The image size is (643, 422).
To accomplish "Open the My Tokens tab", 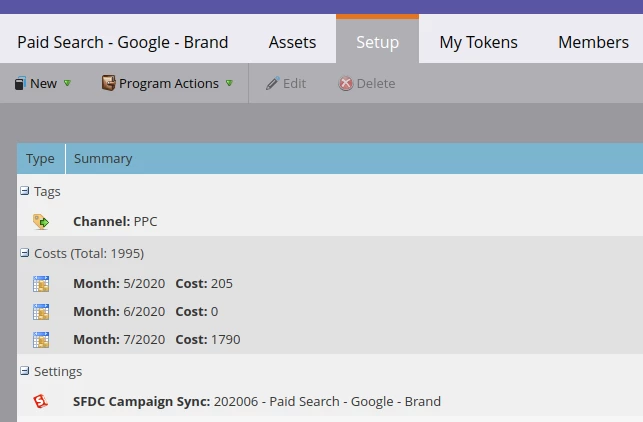I will coord(478,42).
